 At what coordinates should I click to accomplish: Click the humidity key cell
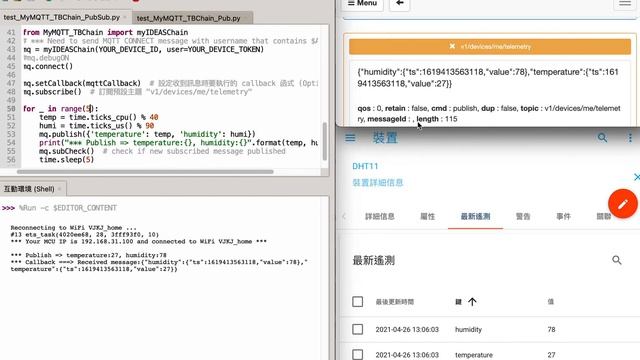tap(468, 329)
